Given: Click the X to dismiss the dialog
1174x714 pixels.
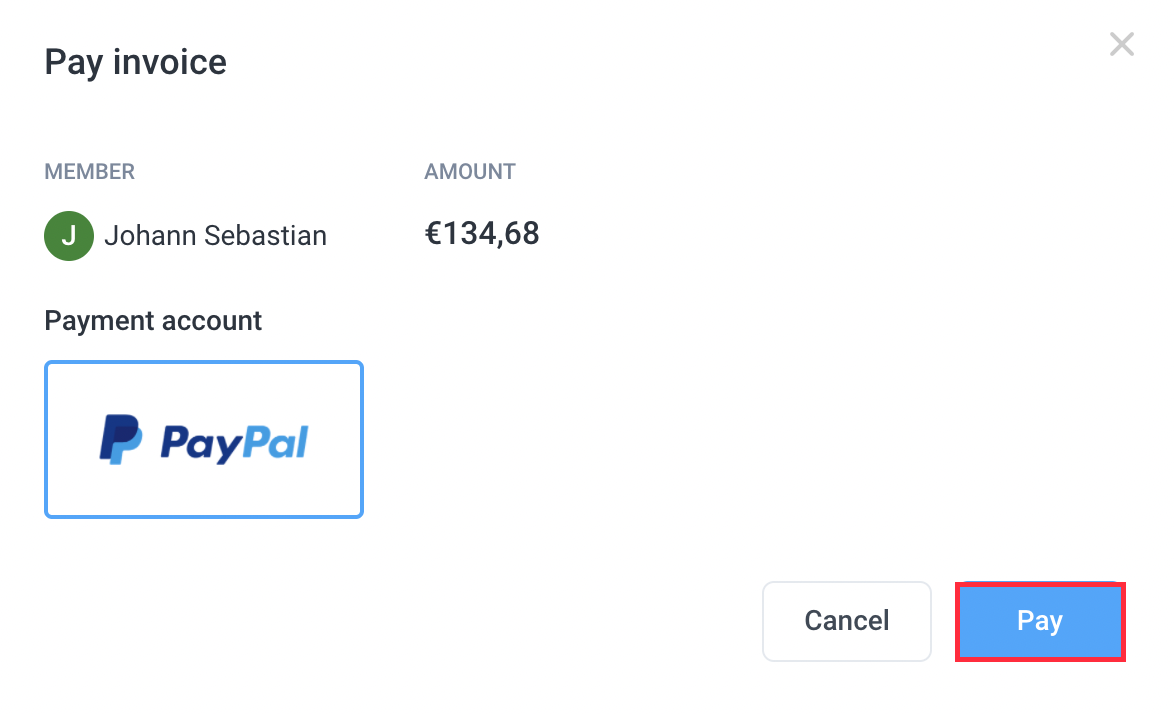Looking at the screenshot, I should click(1121, 44).
